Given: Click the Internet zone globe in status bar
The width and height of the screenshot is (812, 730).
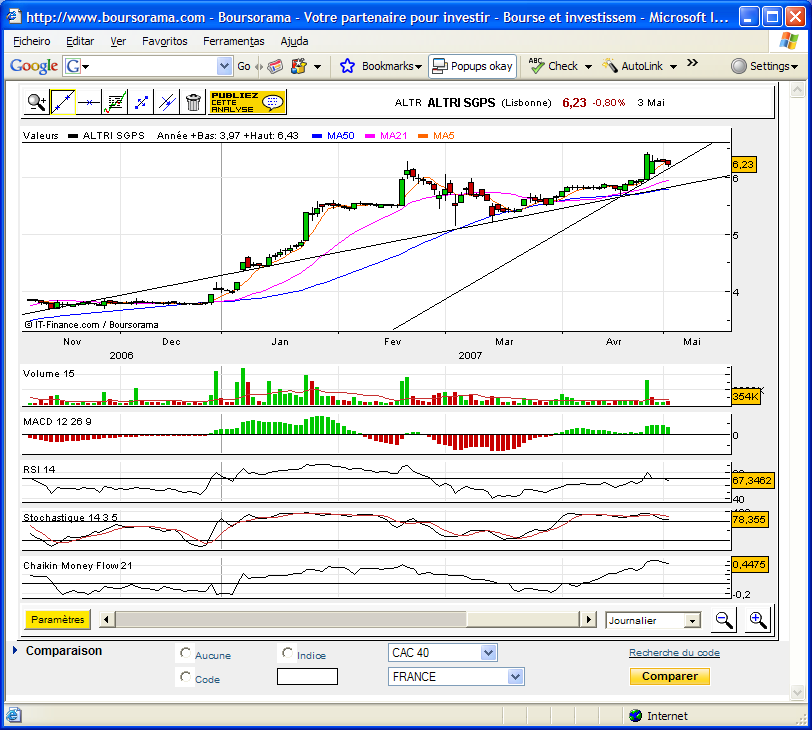Looking at the screenshot, I should coord(635,716).
